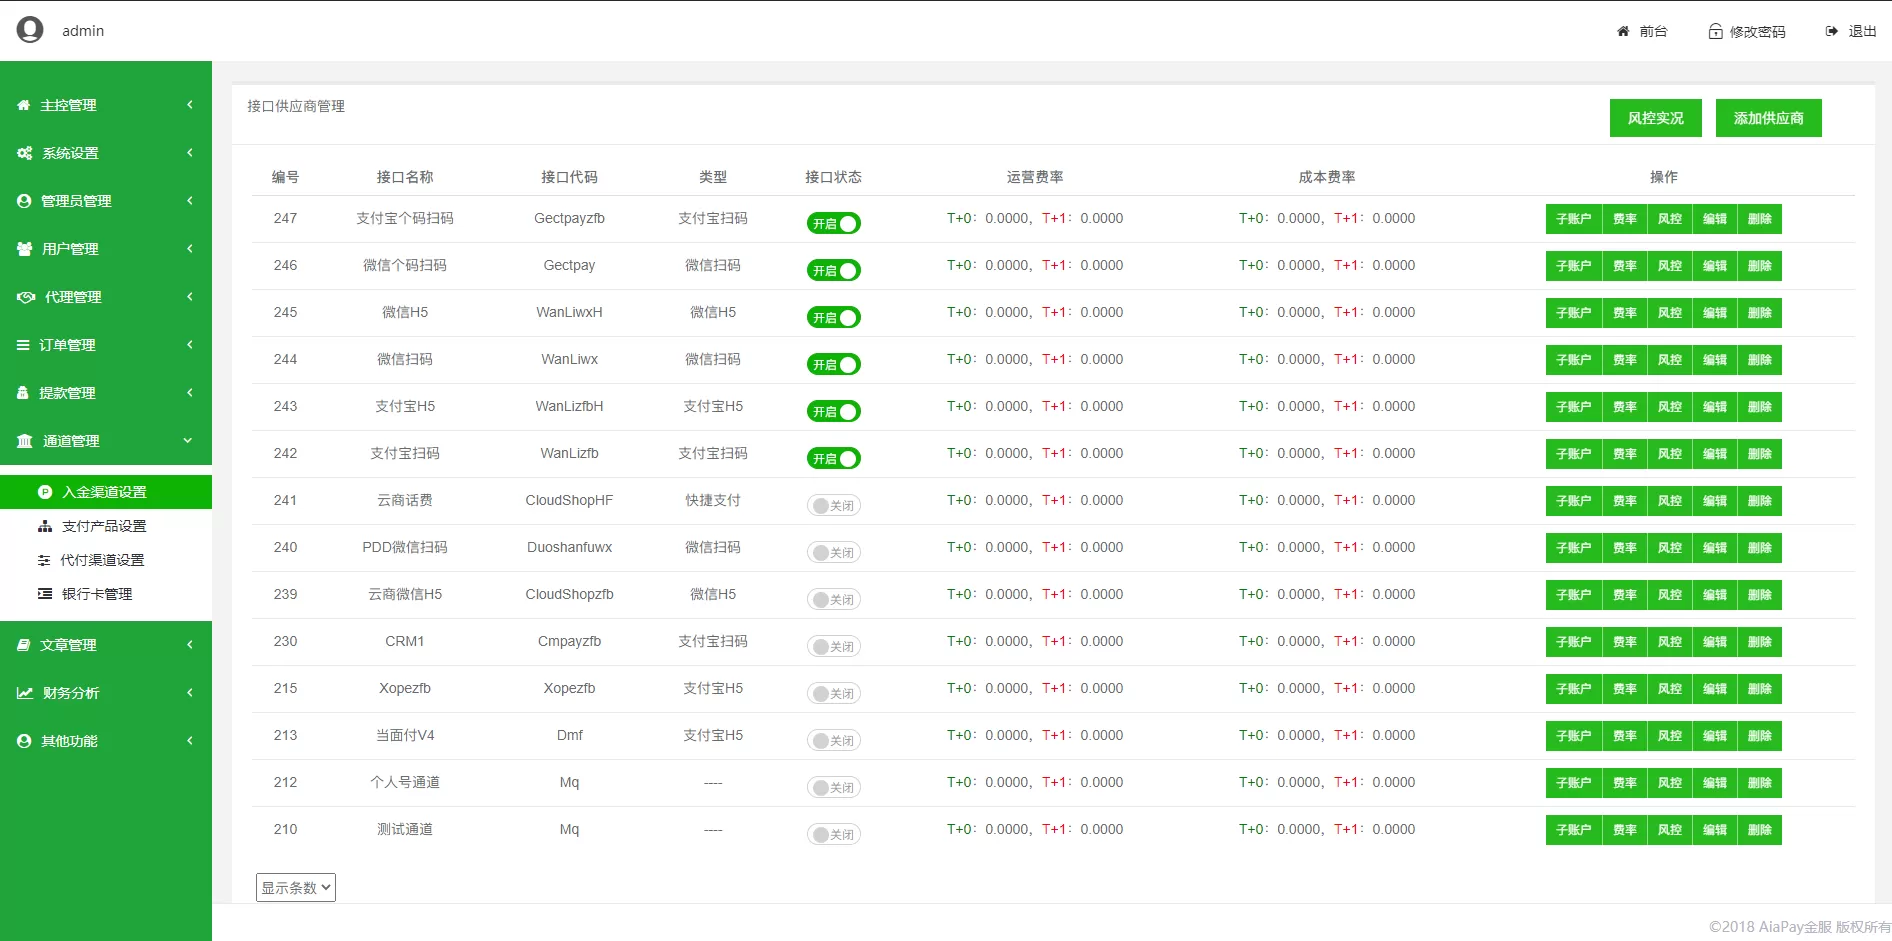Click the bank icon for 通道管理

pos(25,441)
